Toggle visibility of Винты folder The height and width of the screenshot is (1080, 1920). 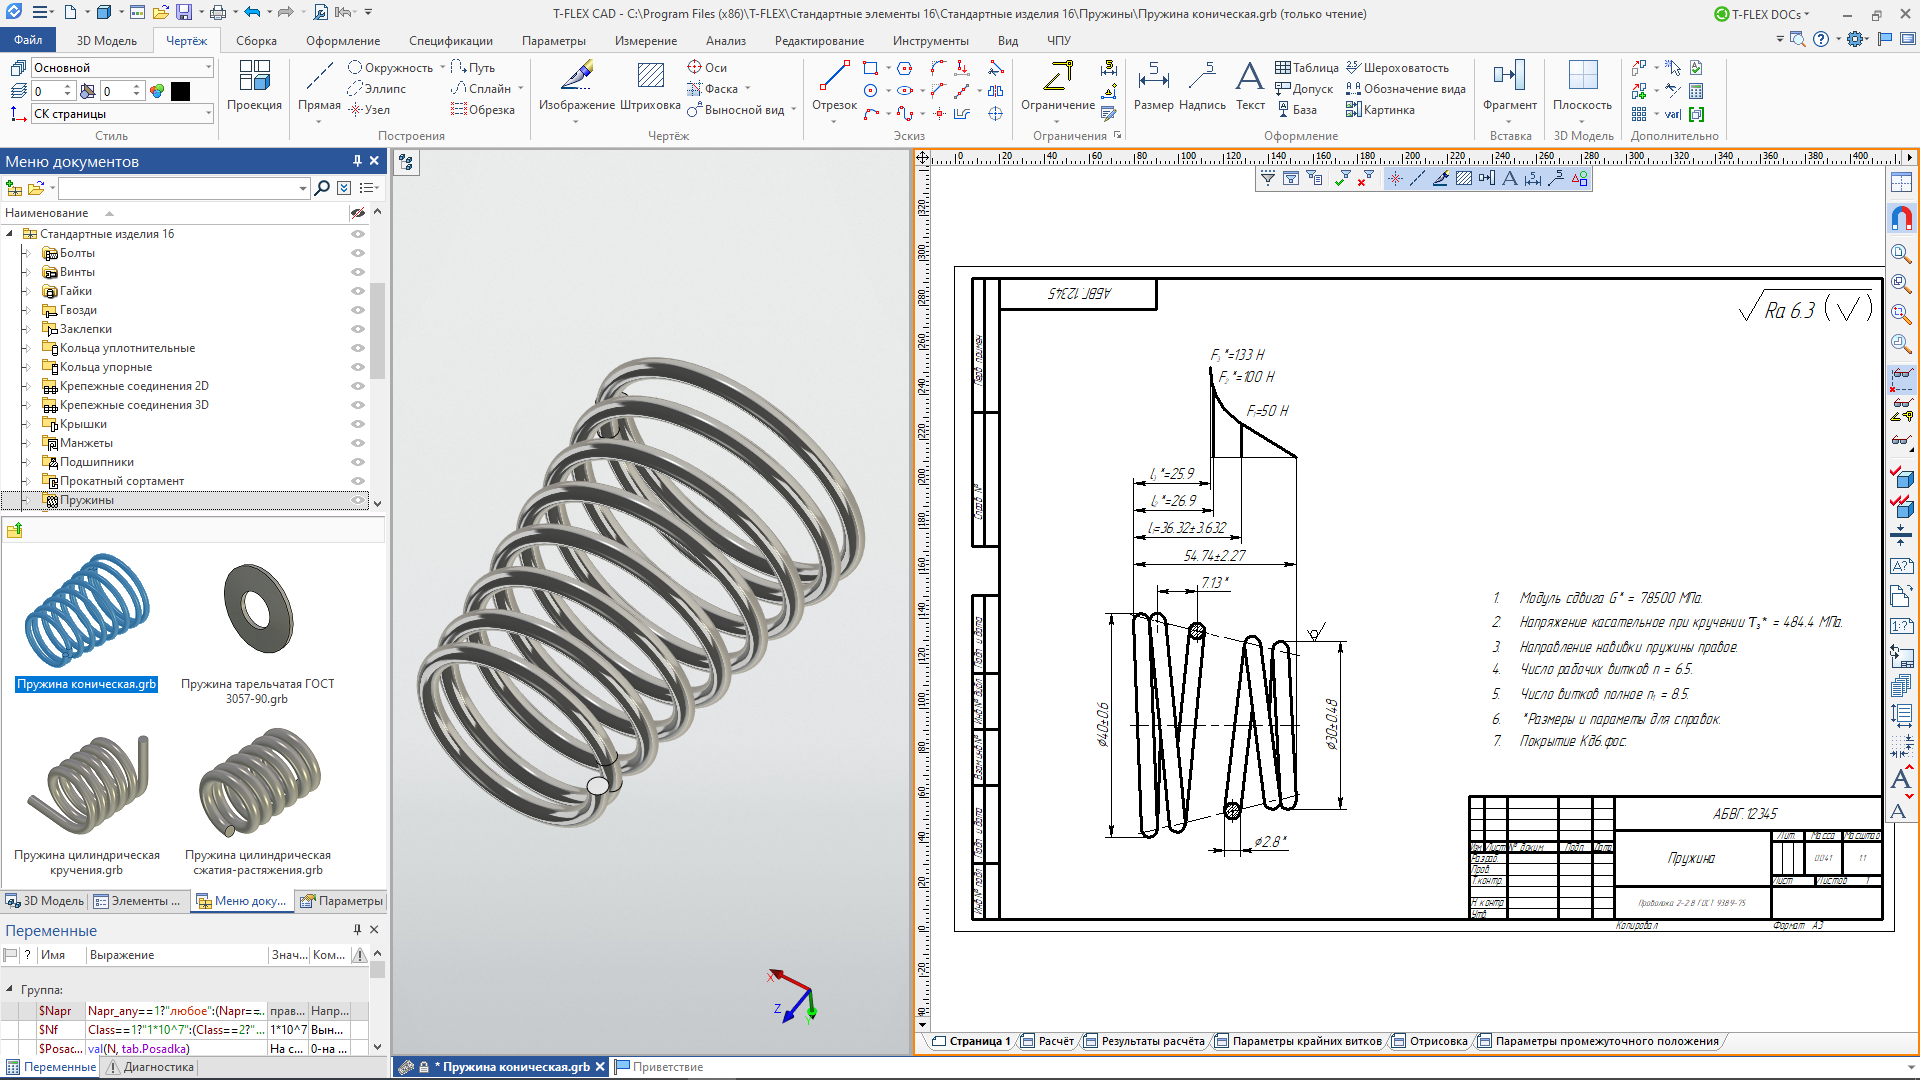pos(357,272)
